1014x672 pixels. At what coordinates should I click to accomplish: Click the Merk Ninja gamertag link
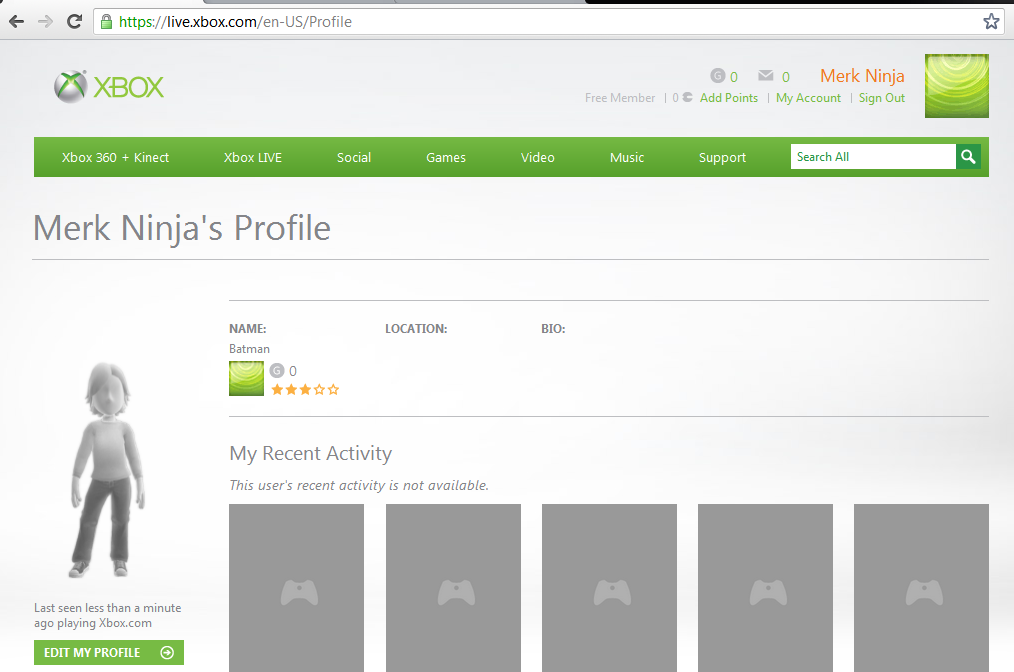[862, 76]
